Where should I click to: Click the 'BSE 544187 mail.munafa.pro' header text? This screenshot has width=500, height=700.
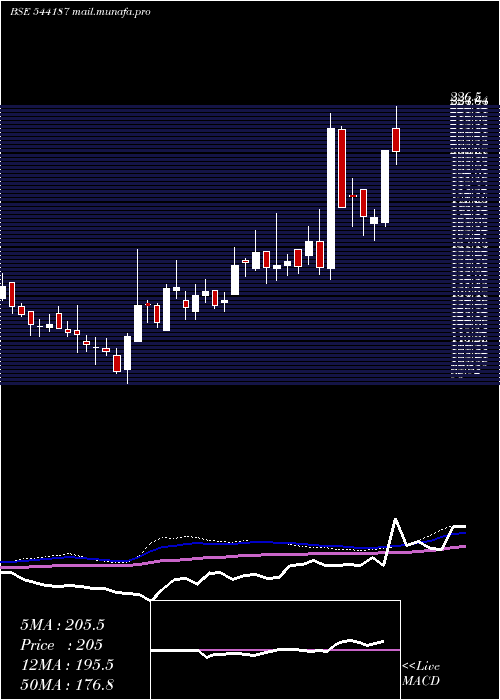click(x=80, y=12)
